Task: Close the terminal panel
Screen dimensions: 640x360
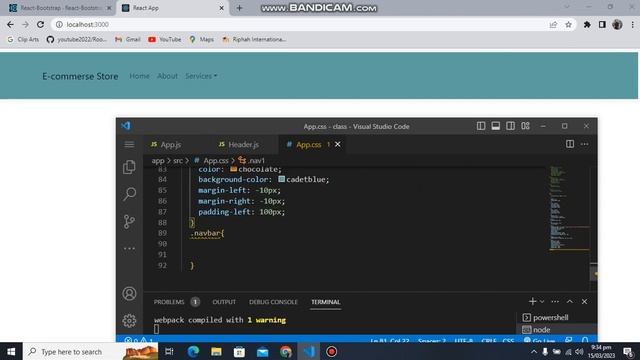Action: [584, 302]
